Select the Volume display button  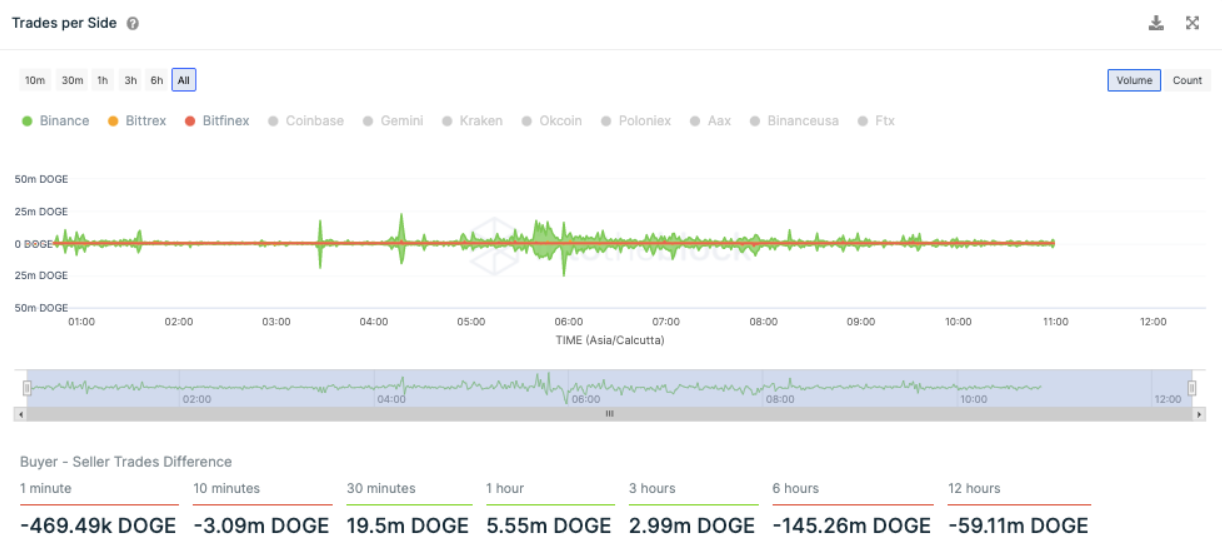coord(1134,80)
